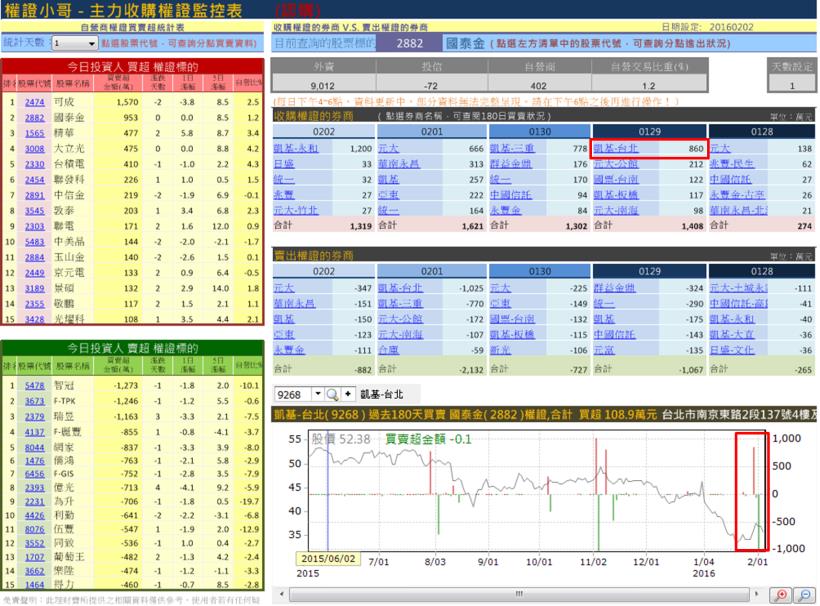Click 群益金鼎 broker with 176 on 0130
The height and width of the screenshot is (606, 820).
[x=510, y=164]
